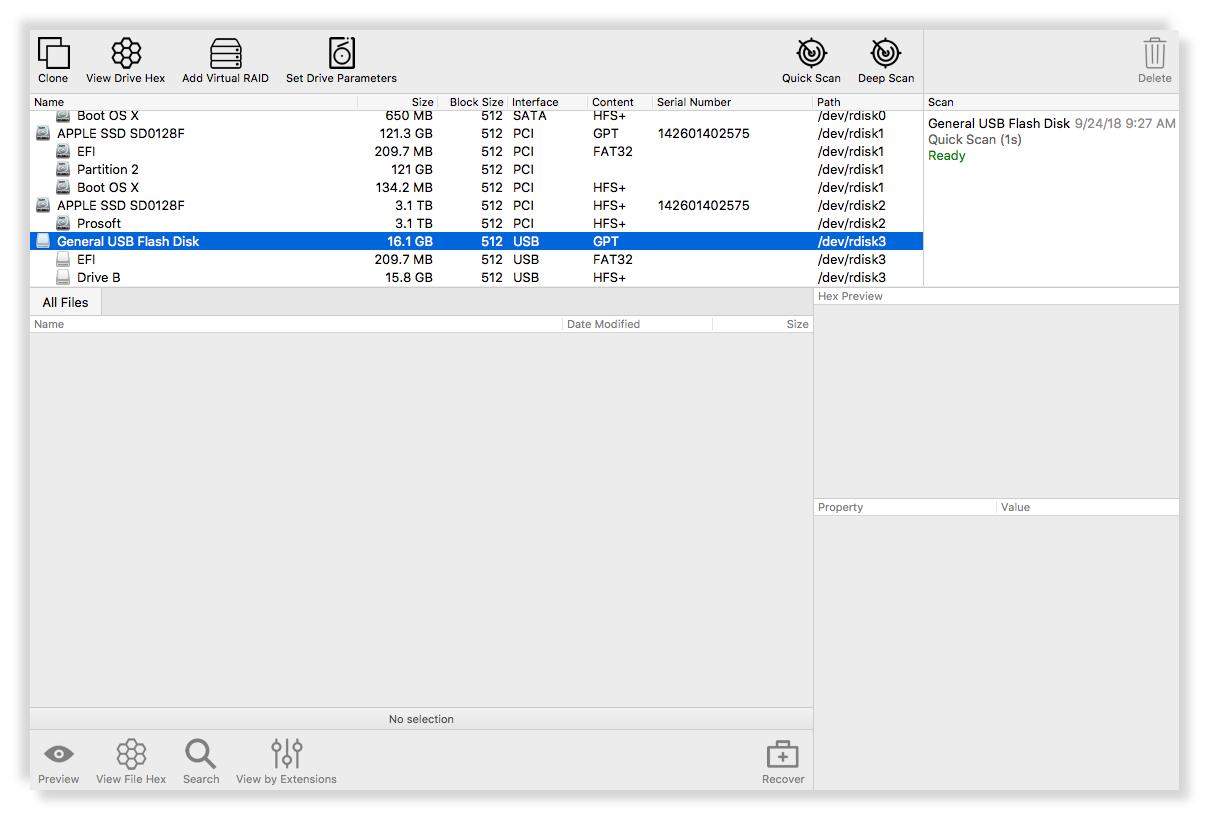
Task: Click the Preview eye icon
Action: (59, 755)
